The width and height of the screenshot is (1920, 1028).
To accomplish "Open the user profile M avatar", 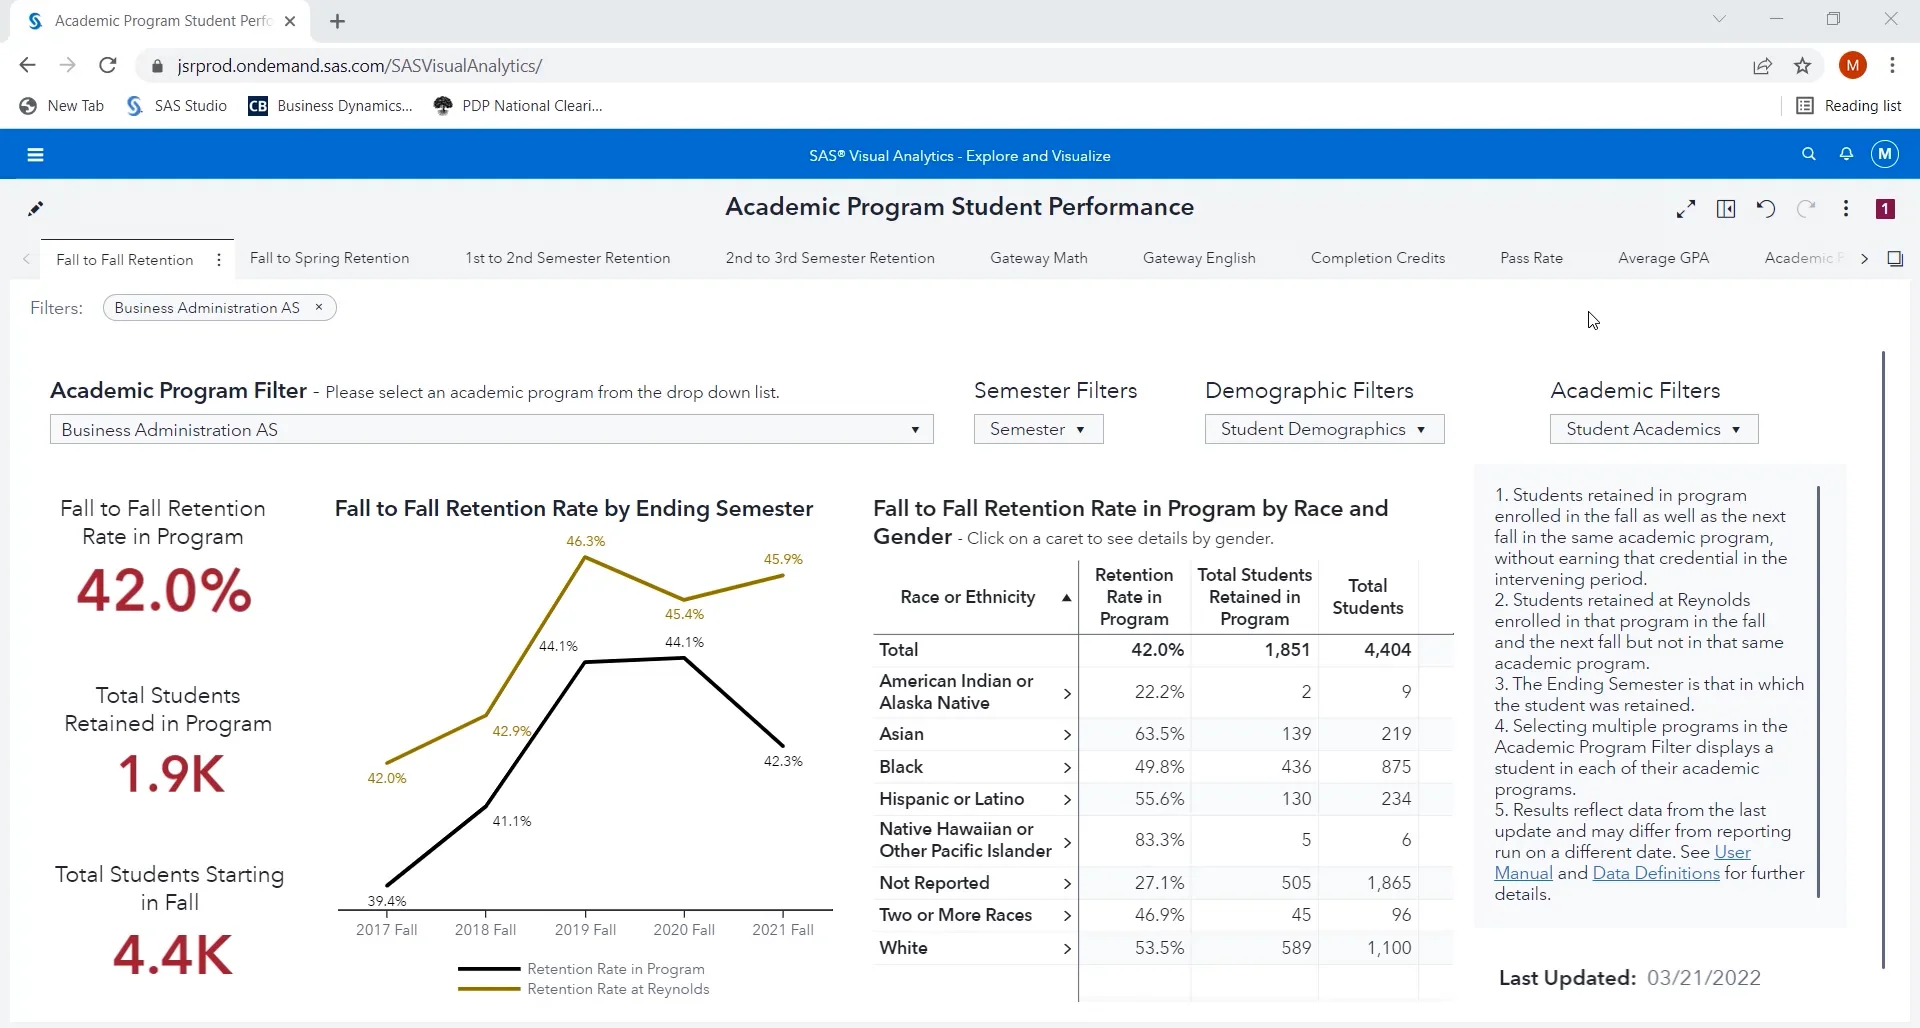I will click(1884, 154).
